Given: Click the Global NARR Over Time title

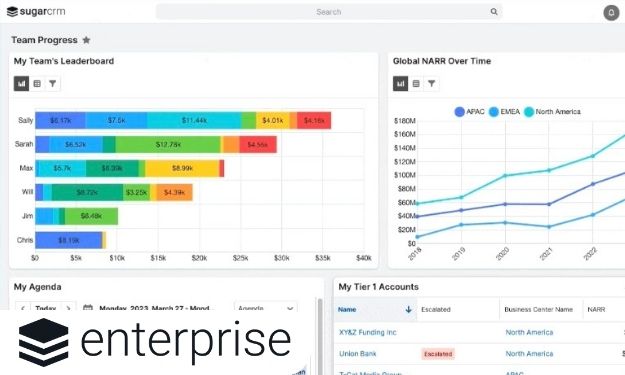Looking at the screenshot, I should (442, 61).
